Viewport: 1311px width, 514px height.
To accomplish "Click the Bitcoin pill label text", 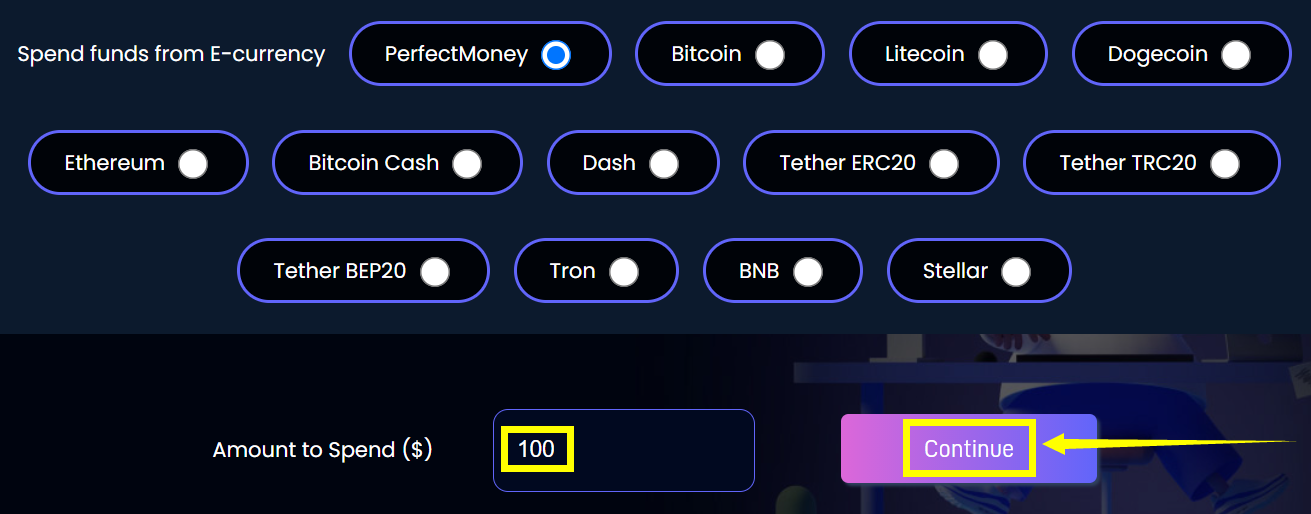I will (706, 54).
